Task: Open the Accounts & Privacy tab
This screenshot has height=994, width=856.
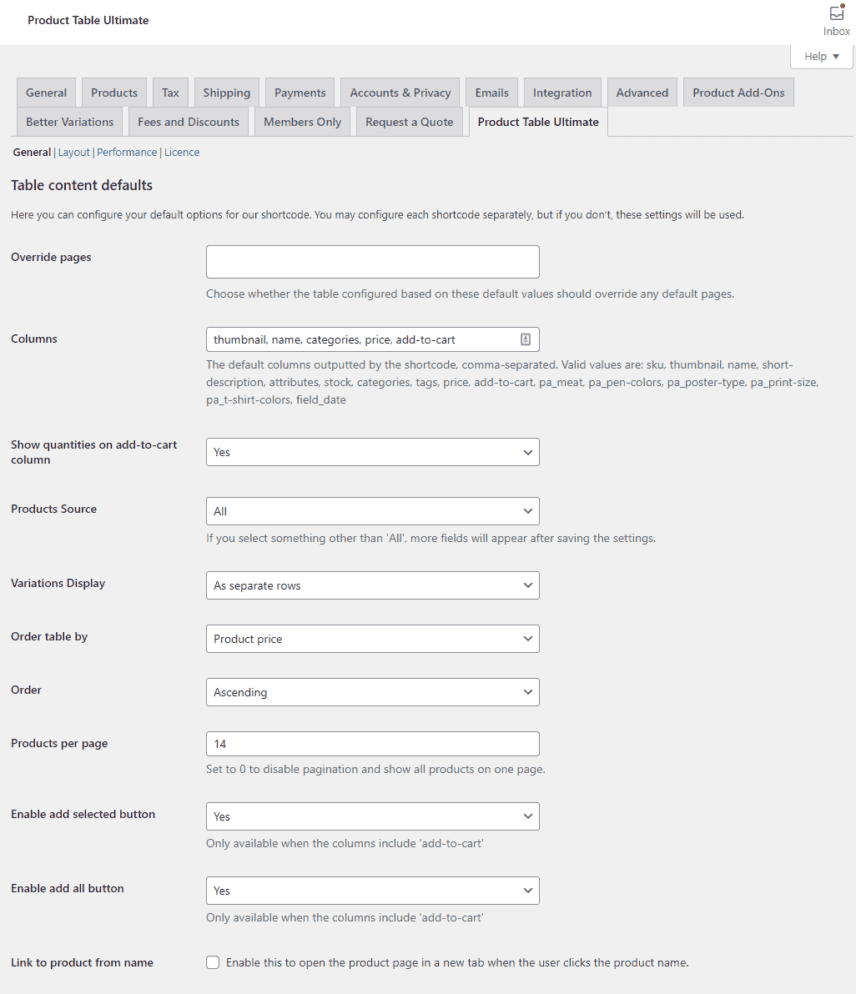Action: [399, 91]
